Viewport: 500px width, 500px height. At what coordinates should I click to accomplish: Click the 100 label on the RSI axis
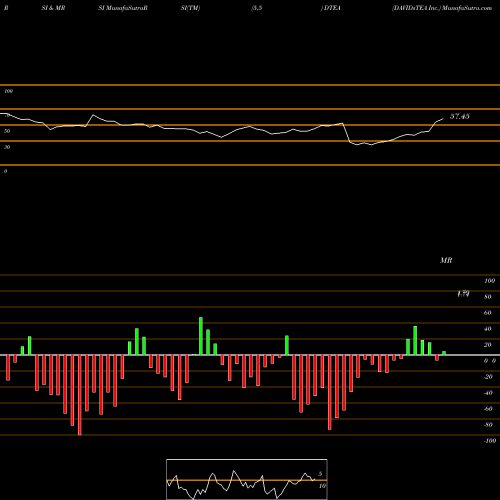[x=8, y=91]
